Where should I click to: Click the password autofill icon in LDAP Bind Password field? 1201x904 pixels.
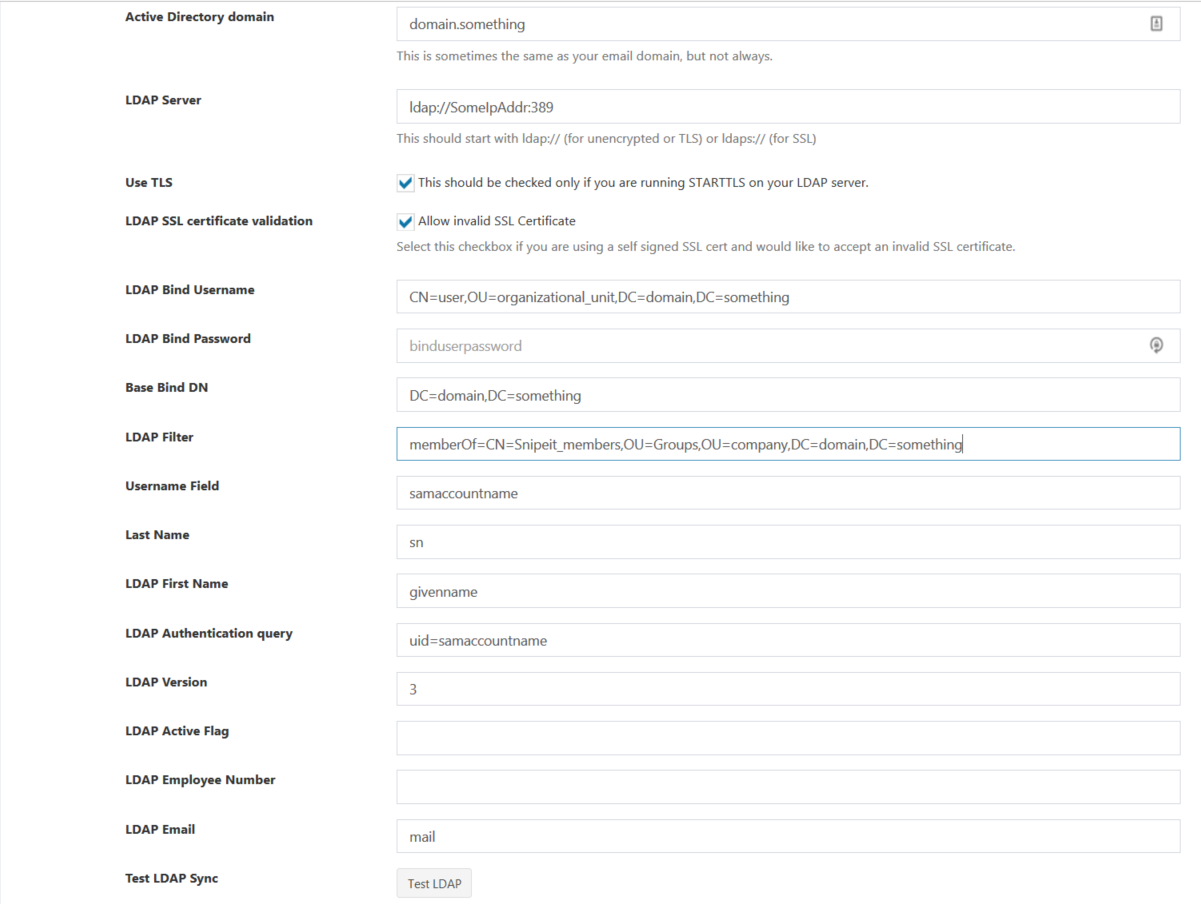coord(1156,344)
